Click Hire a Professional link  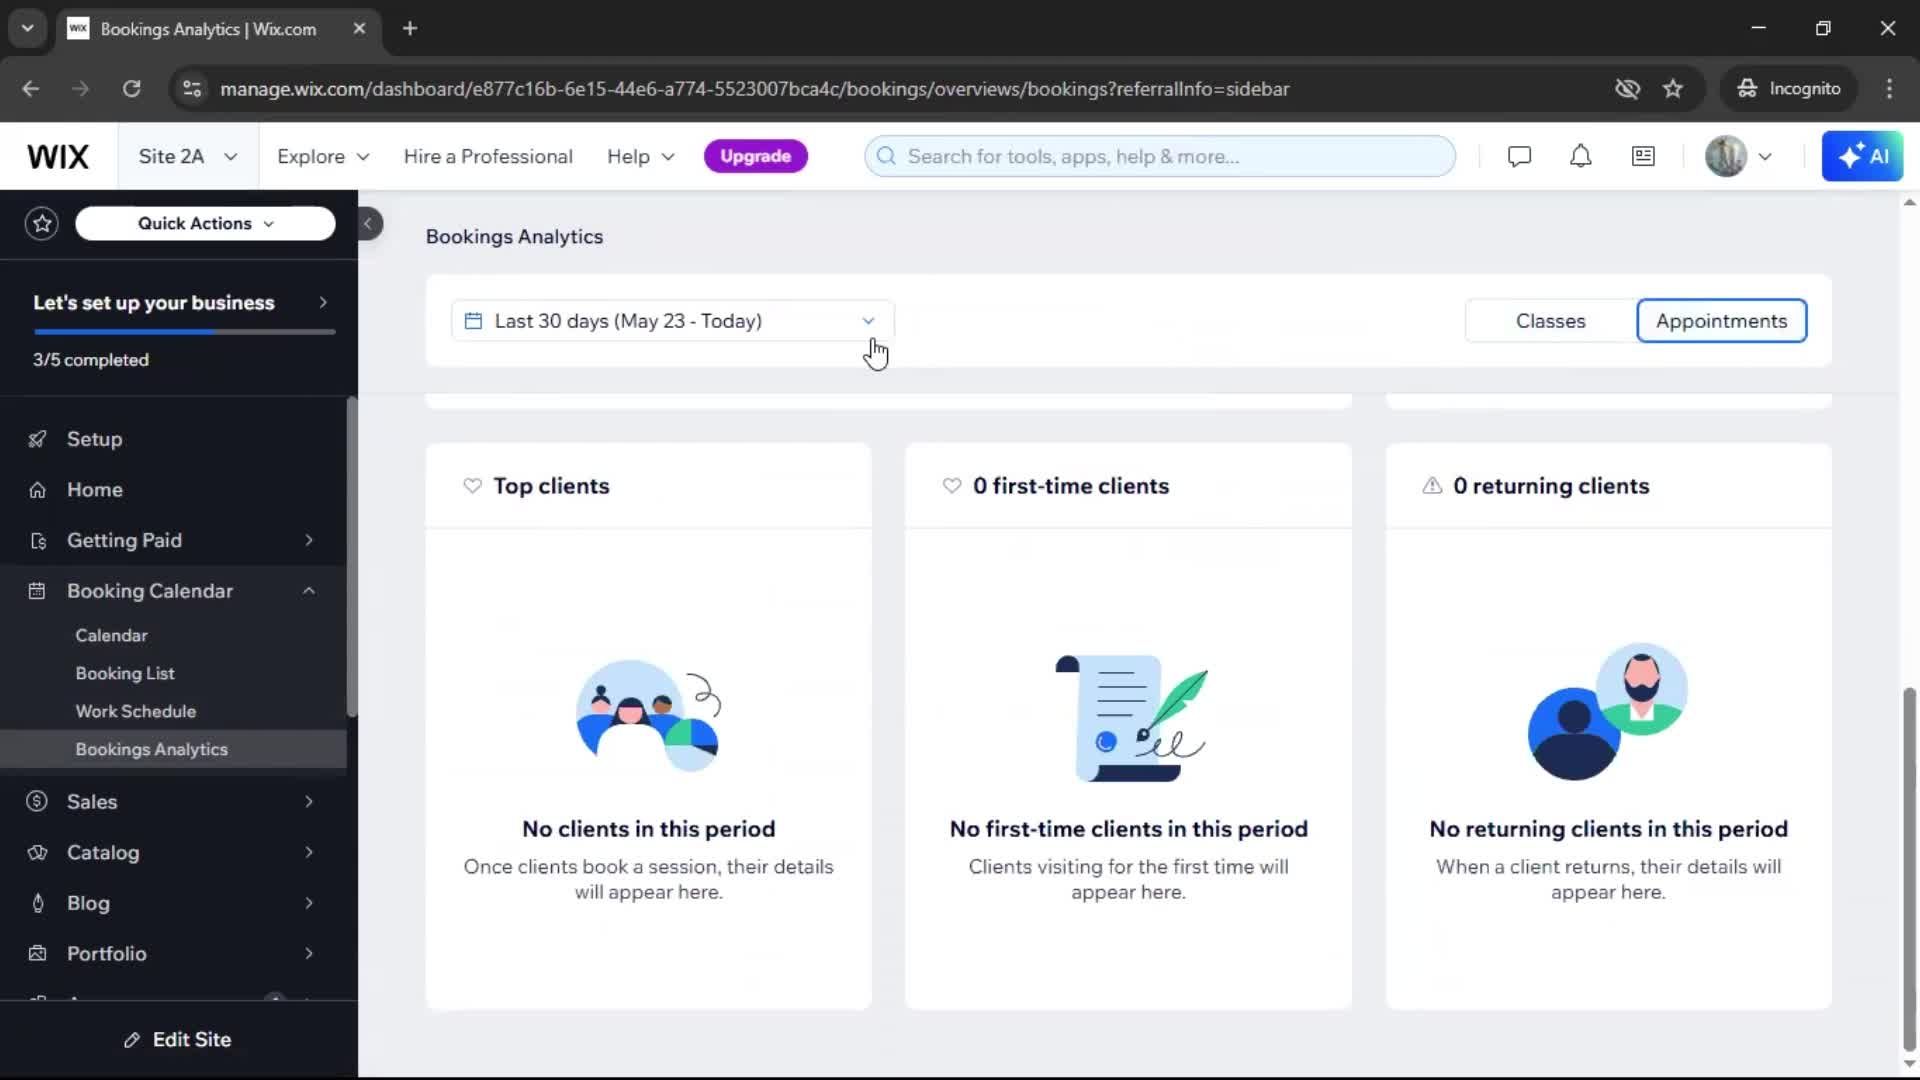[x=488, y=157]
